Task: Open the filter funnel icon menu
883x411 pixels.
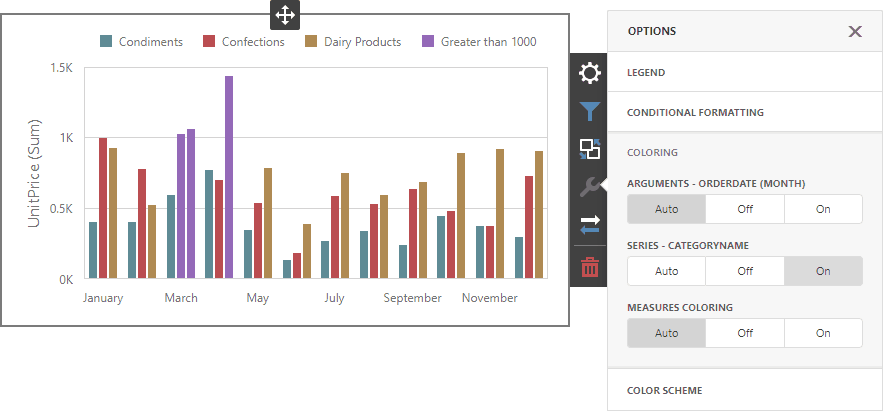Action: pos(590,111)
